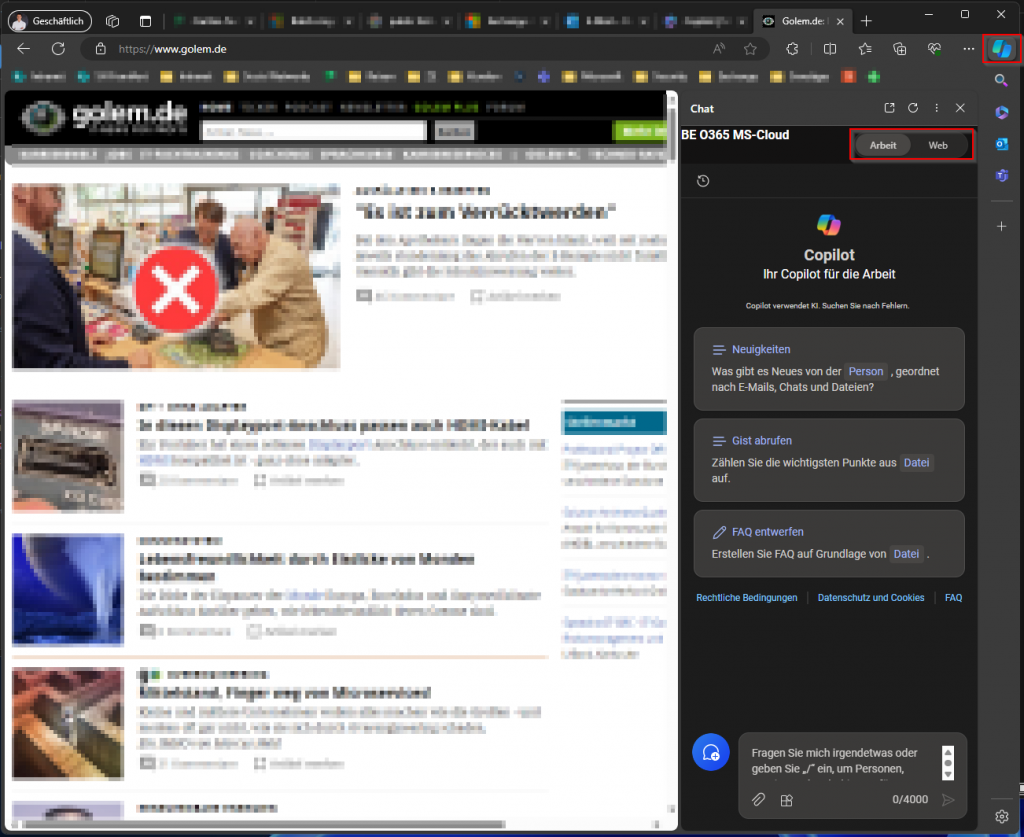Choose the FAQ entwerfen suggestion
Image resolution: width=1024 pixels, height=837 pixels.
828,542
